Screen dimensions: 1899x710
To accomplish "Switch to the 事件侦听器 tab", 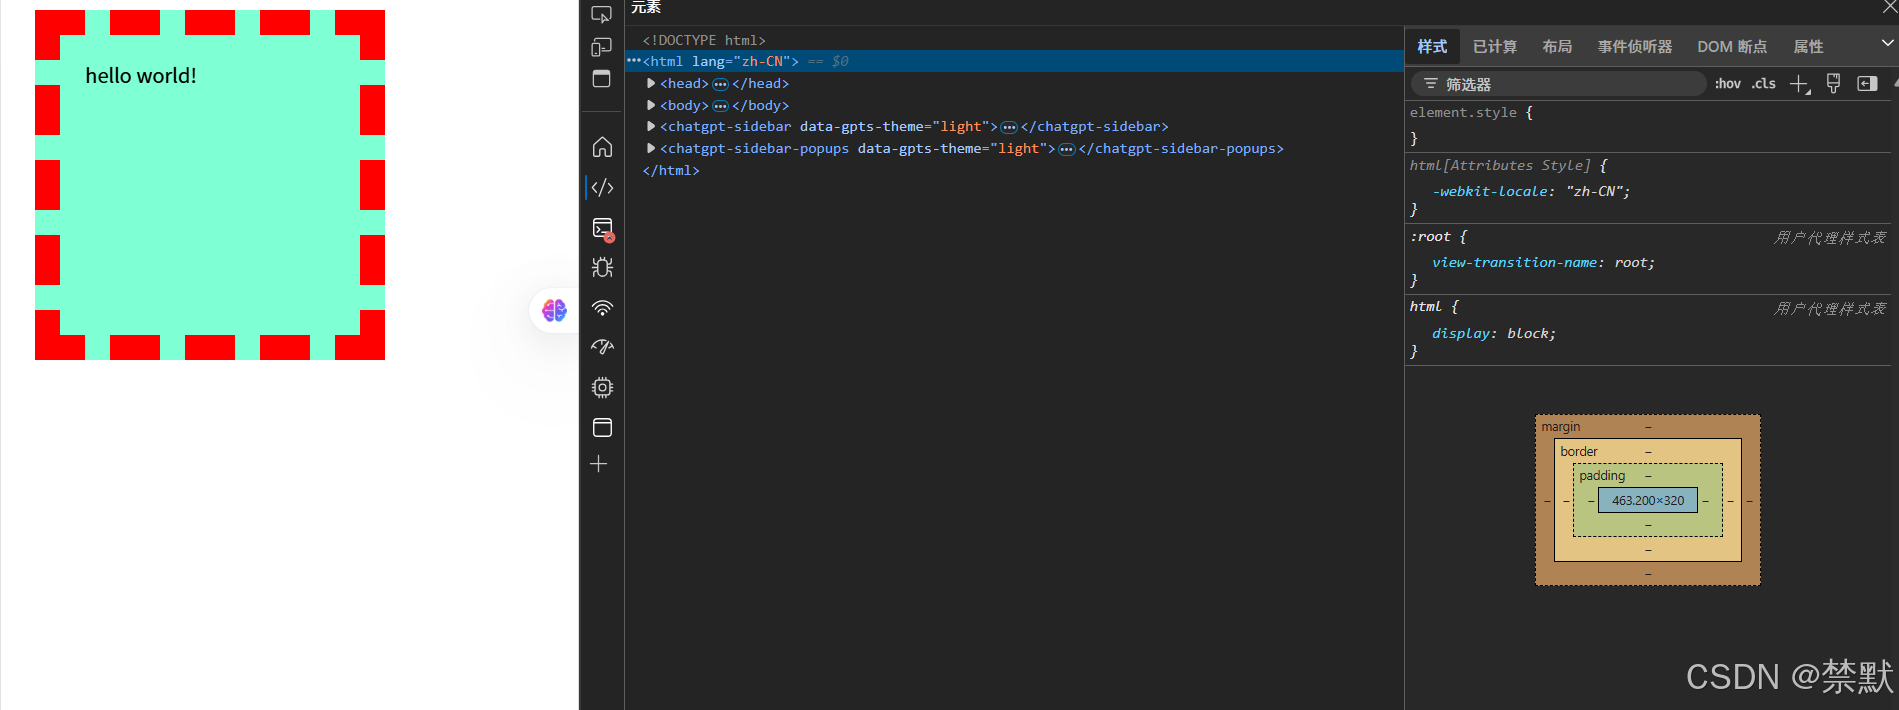I will pyautogui.click(x=1635, y=46).
